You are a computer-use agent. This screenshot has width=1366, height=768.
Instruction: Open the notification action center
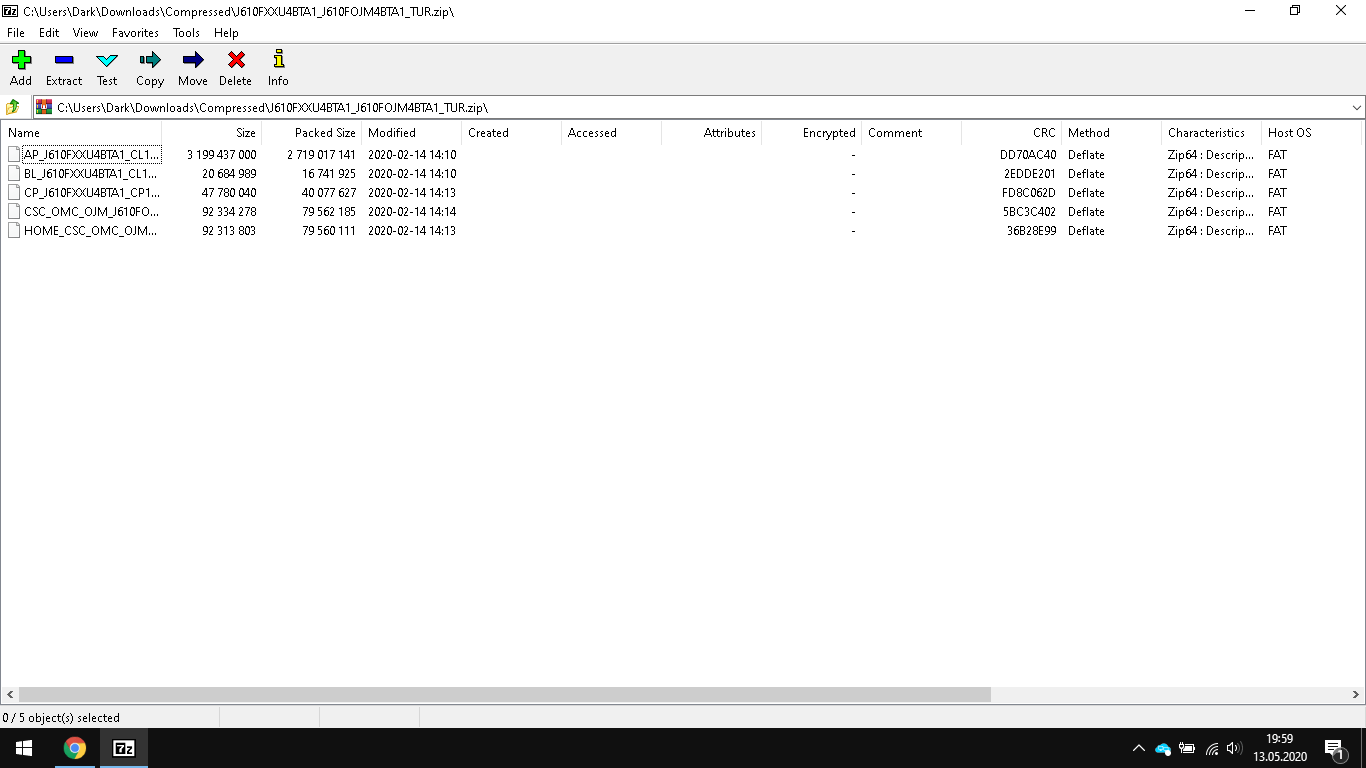[1334, 748]
